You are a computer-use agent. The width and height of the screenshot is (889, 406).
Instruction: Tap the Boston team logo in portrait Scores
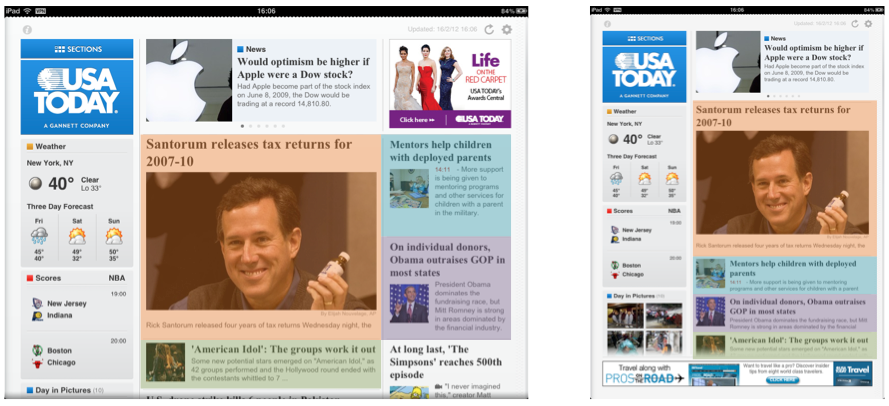point(615,265)
